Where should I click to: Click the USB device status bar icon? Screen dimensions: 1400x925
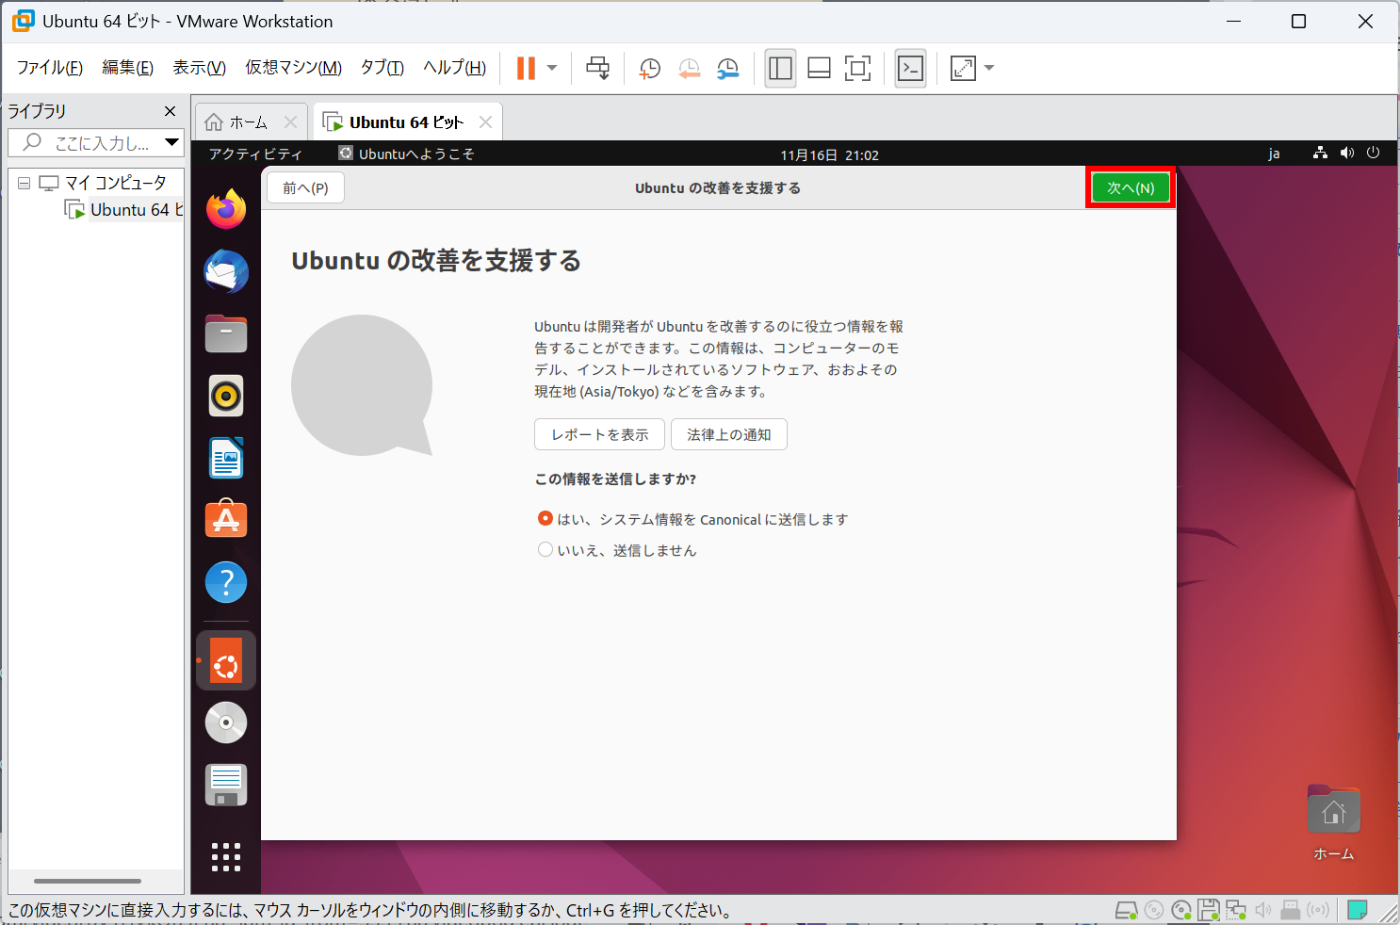point(1290,910)
